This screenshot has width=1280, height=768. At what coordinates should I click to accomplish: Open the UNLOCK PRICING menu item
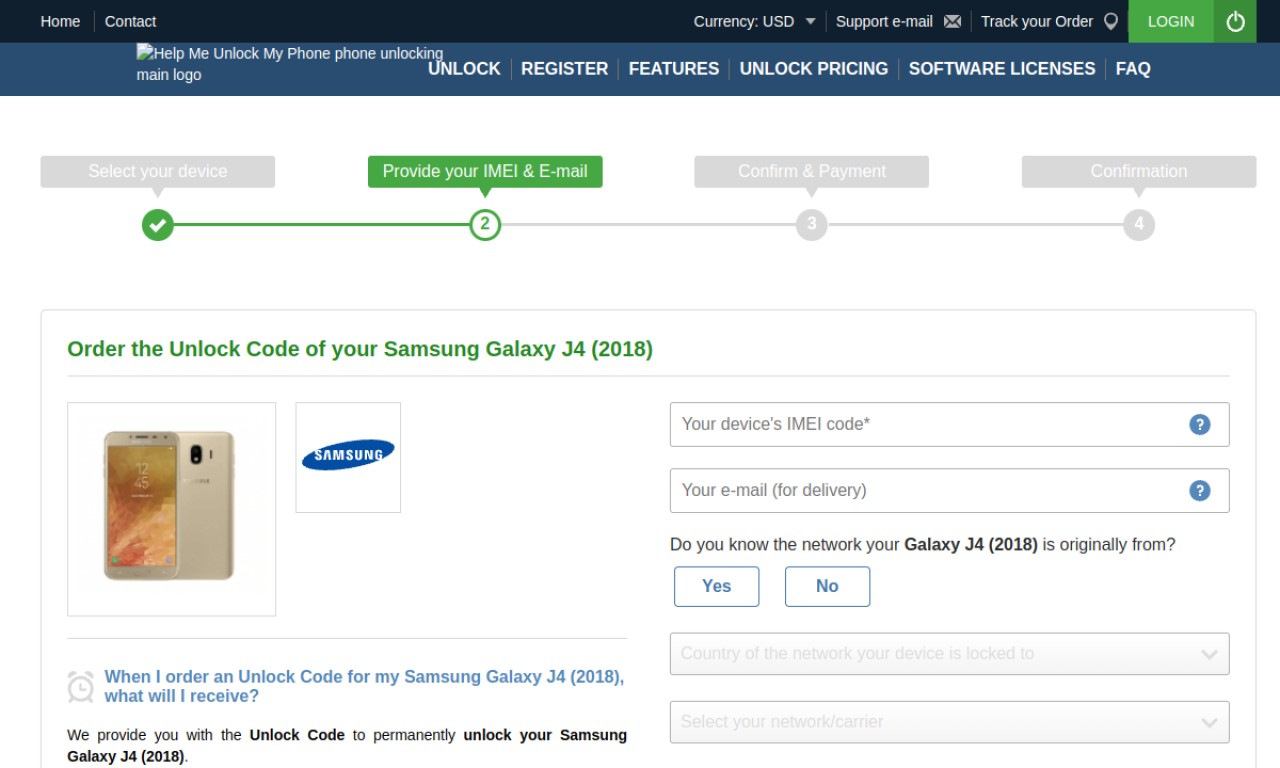814,69
